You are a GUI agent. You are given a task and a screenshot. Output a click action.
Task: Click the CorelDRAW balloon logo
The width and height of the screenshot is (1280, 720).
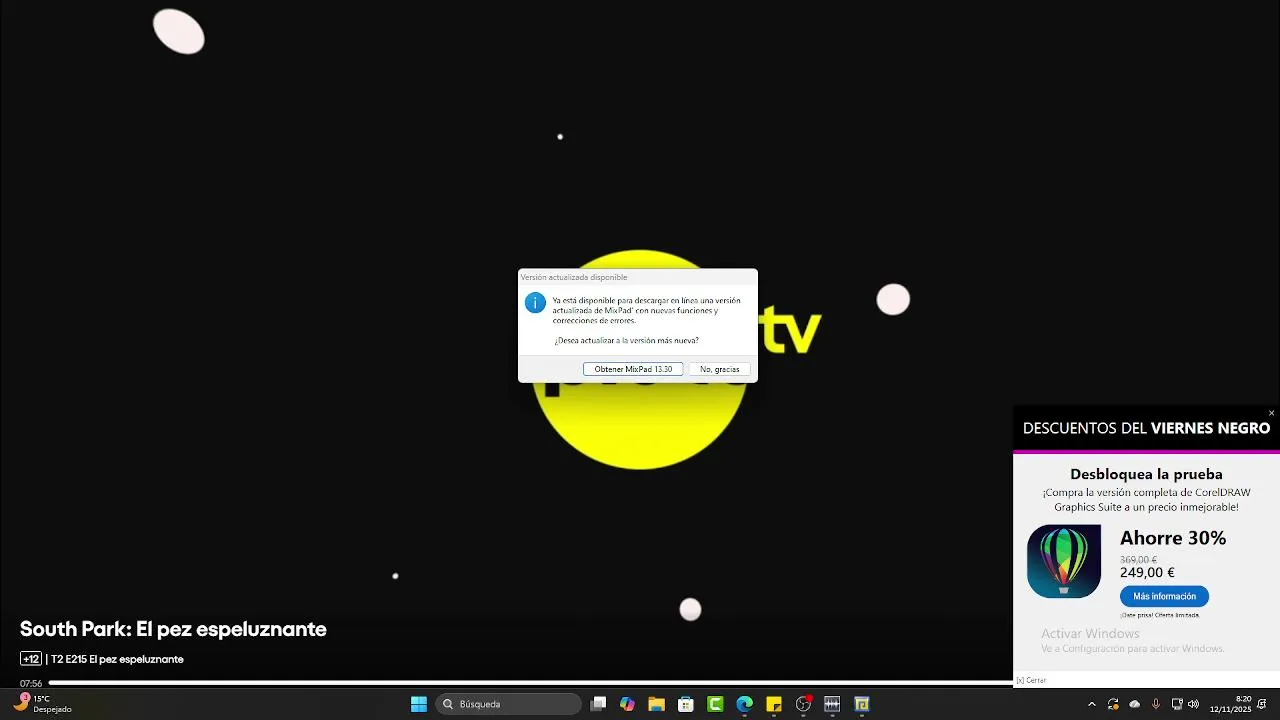[1064, 561]
